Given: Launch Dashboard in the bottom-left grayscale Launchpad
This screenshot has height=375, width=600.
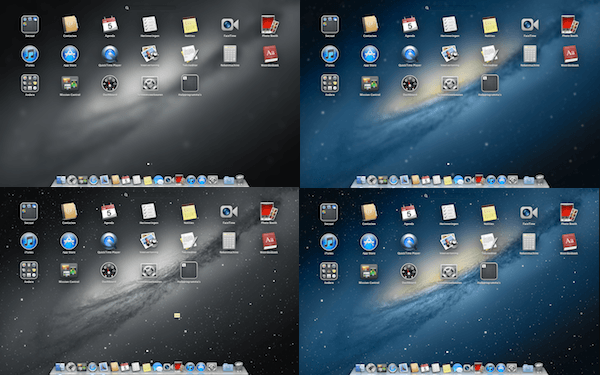Looking at the screenshot, I should (109, 271).
